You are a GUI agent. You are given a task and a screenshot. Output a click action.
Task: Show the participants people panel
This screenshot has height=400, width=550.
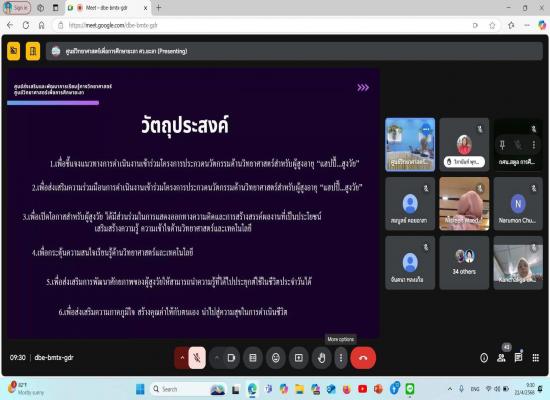click(502, 358)
